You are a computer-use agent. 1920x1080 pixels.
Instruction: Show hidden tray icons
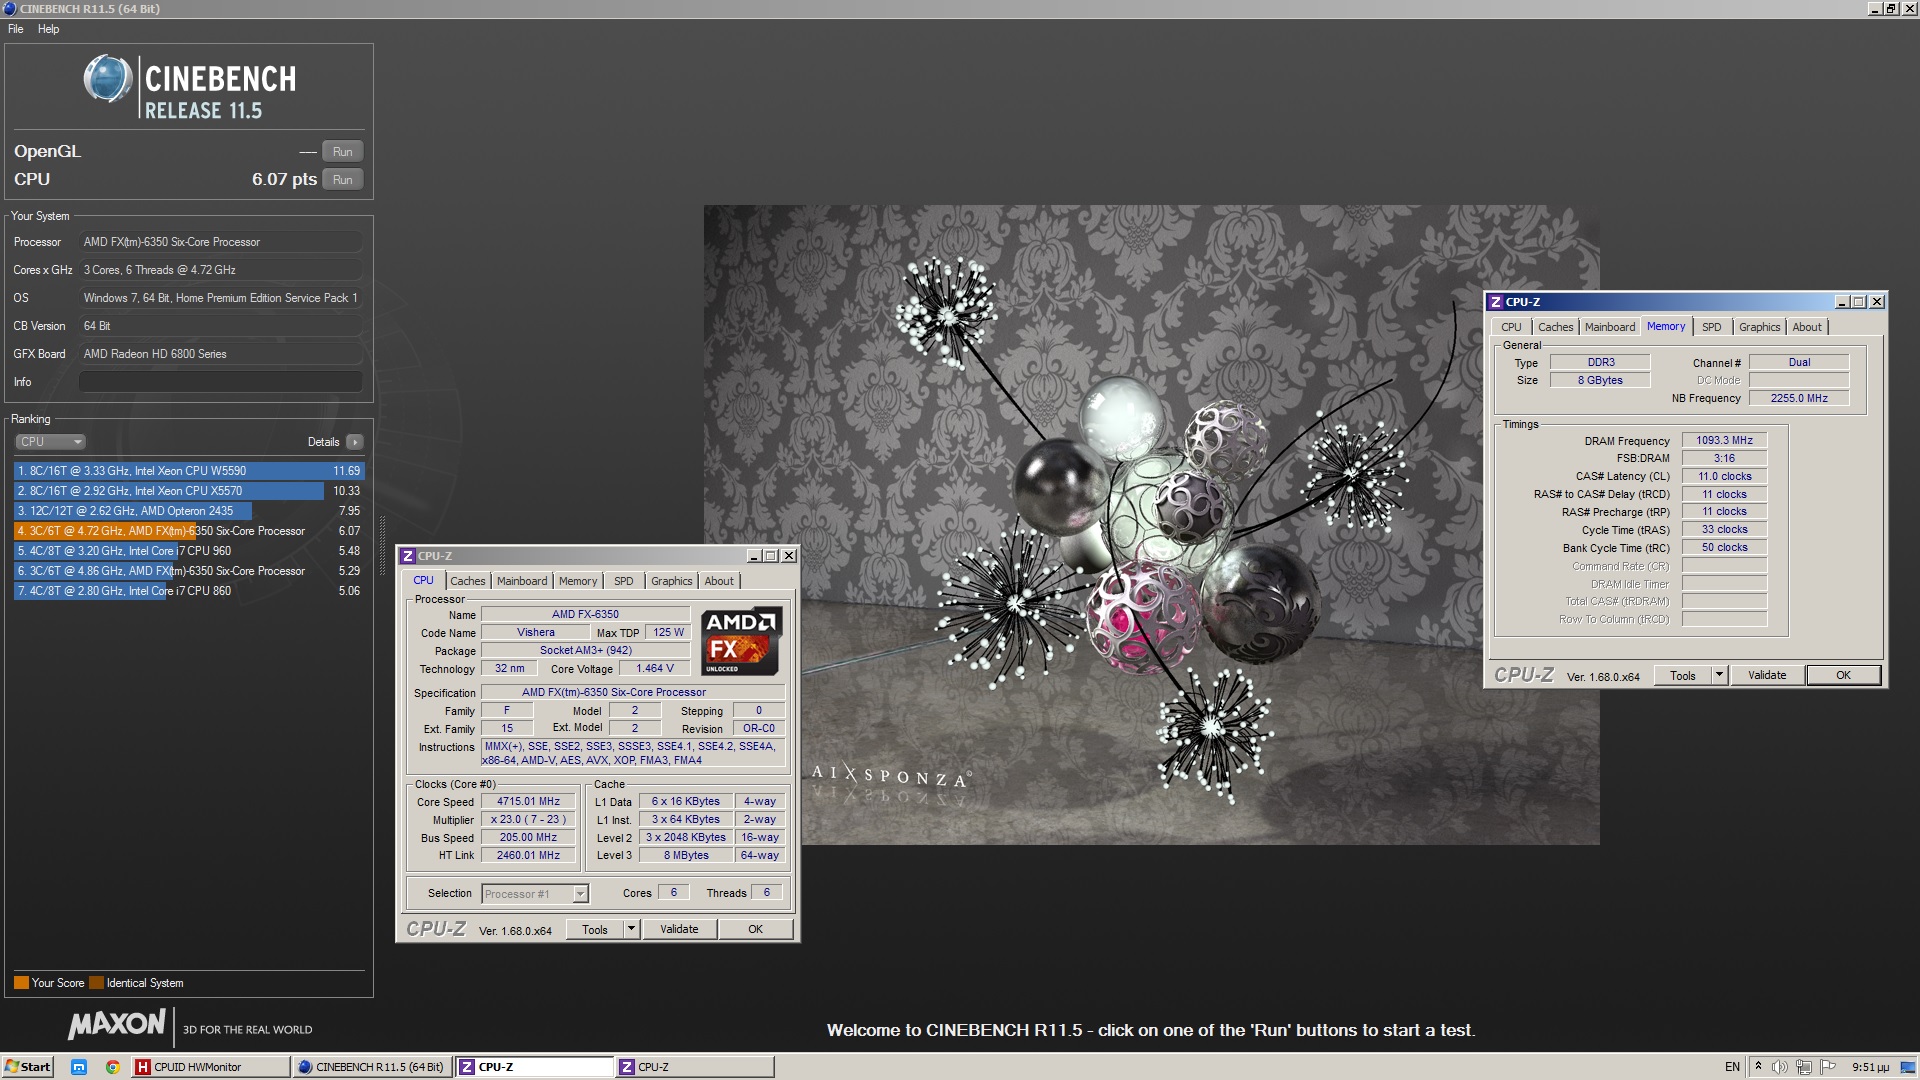point(1758,1067)
